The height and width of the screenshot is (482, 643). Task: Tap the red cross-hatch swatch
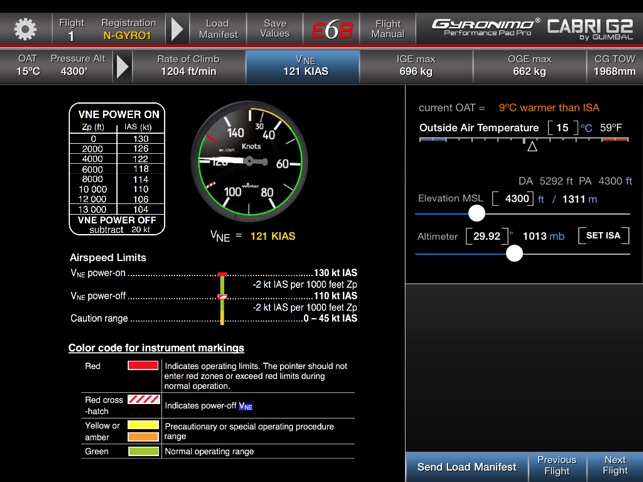tap(143, 399)
